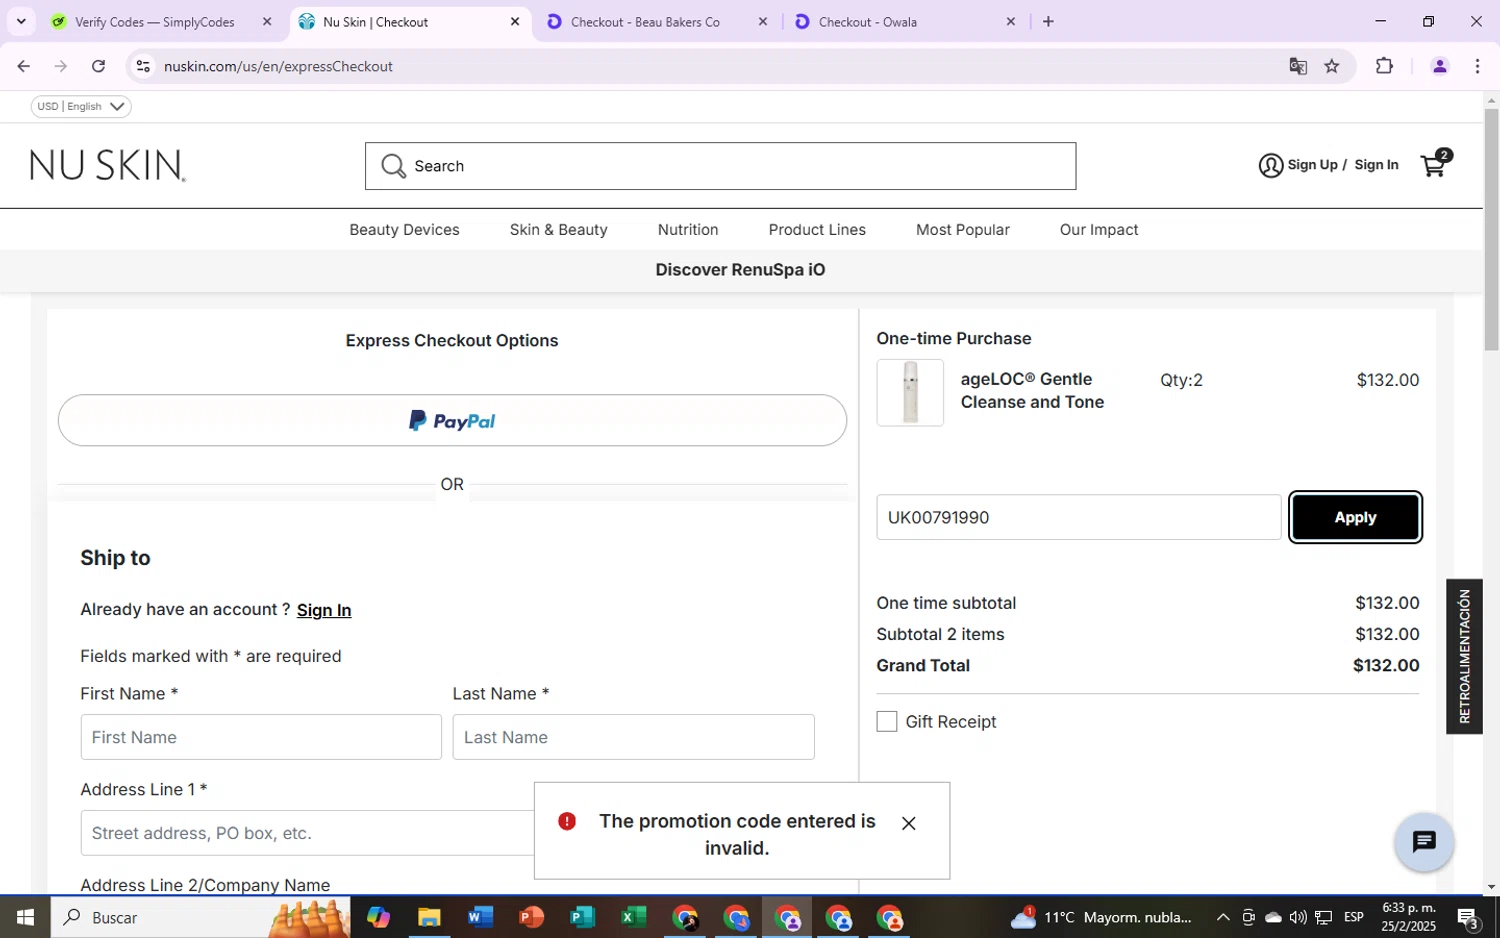Open the Retroalimentación feedback tab
1500x938 pixels.
point(1464,656)
